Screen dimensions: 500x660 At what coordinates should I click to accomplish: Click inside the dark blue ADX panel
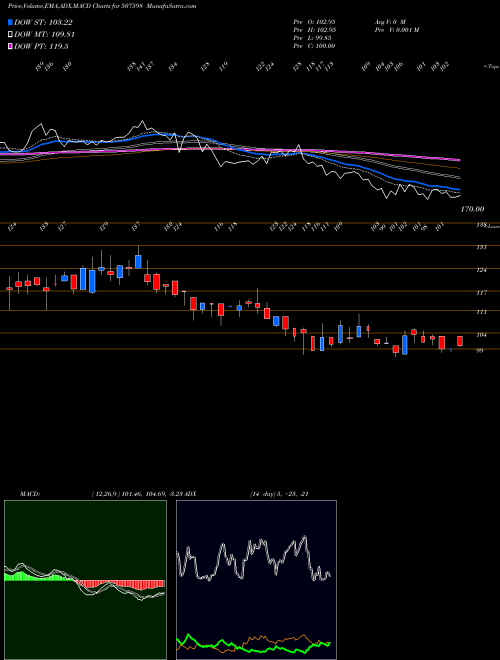(x=256, y=580)
